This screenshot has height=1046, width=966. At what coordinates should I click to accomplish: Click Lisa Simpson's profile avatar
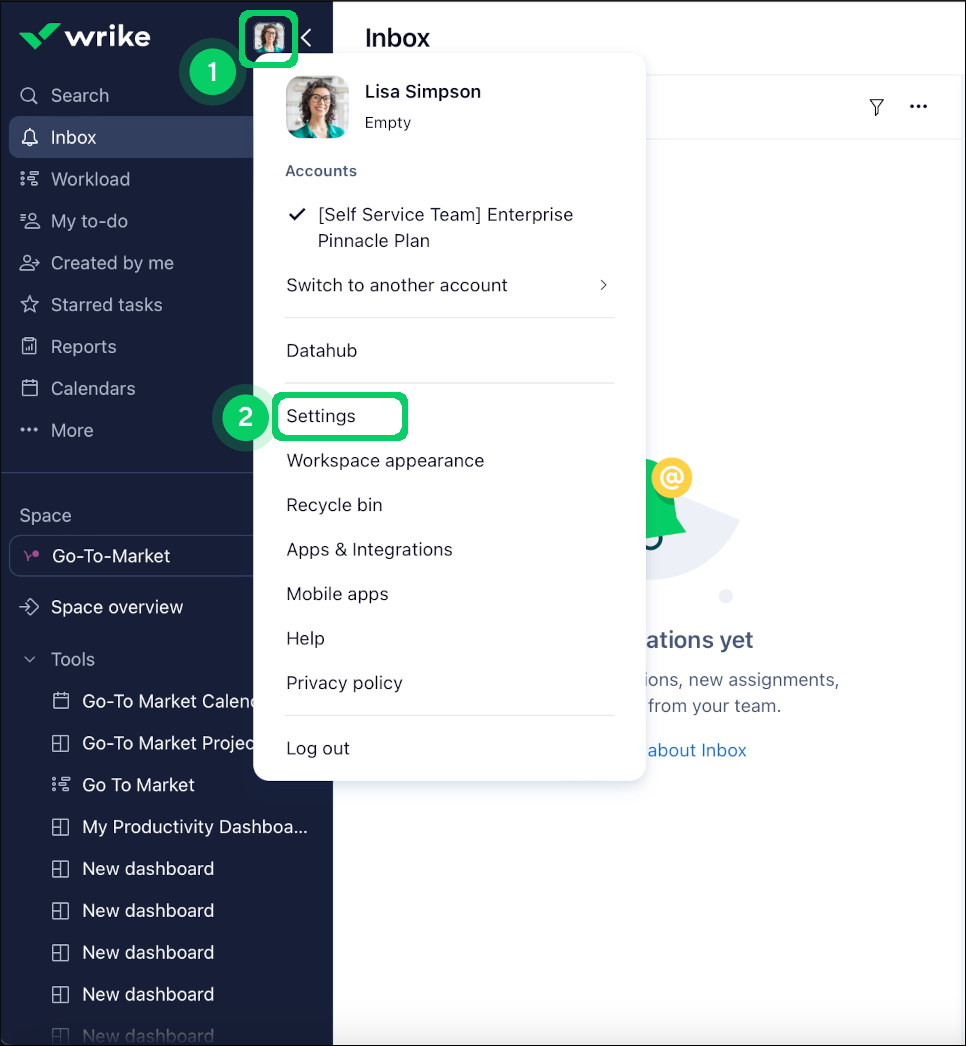(268, 38)
